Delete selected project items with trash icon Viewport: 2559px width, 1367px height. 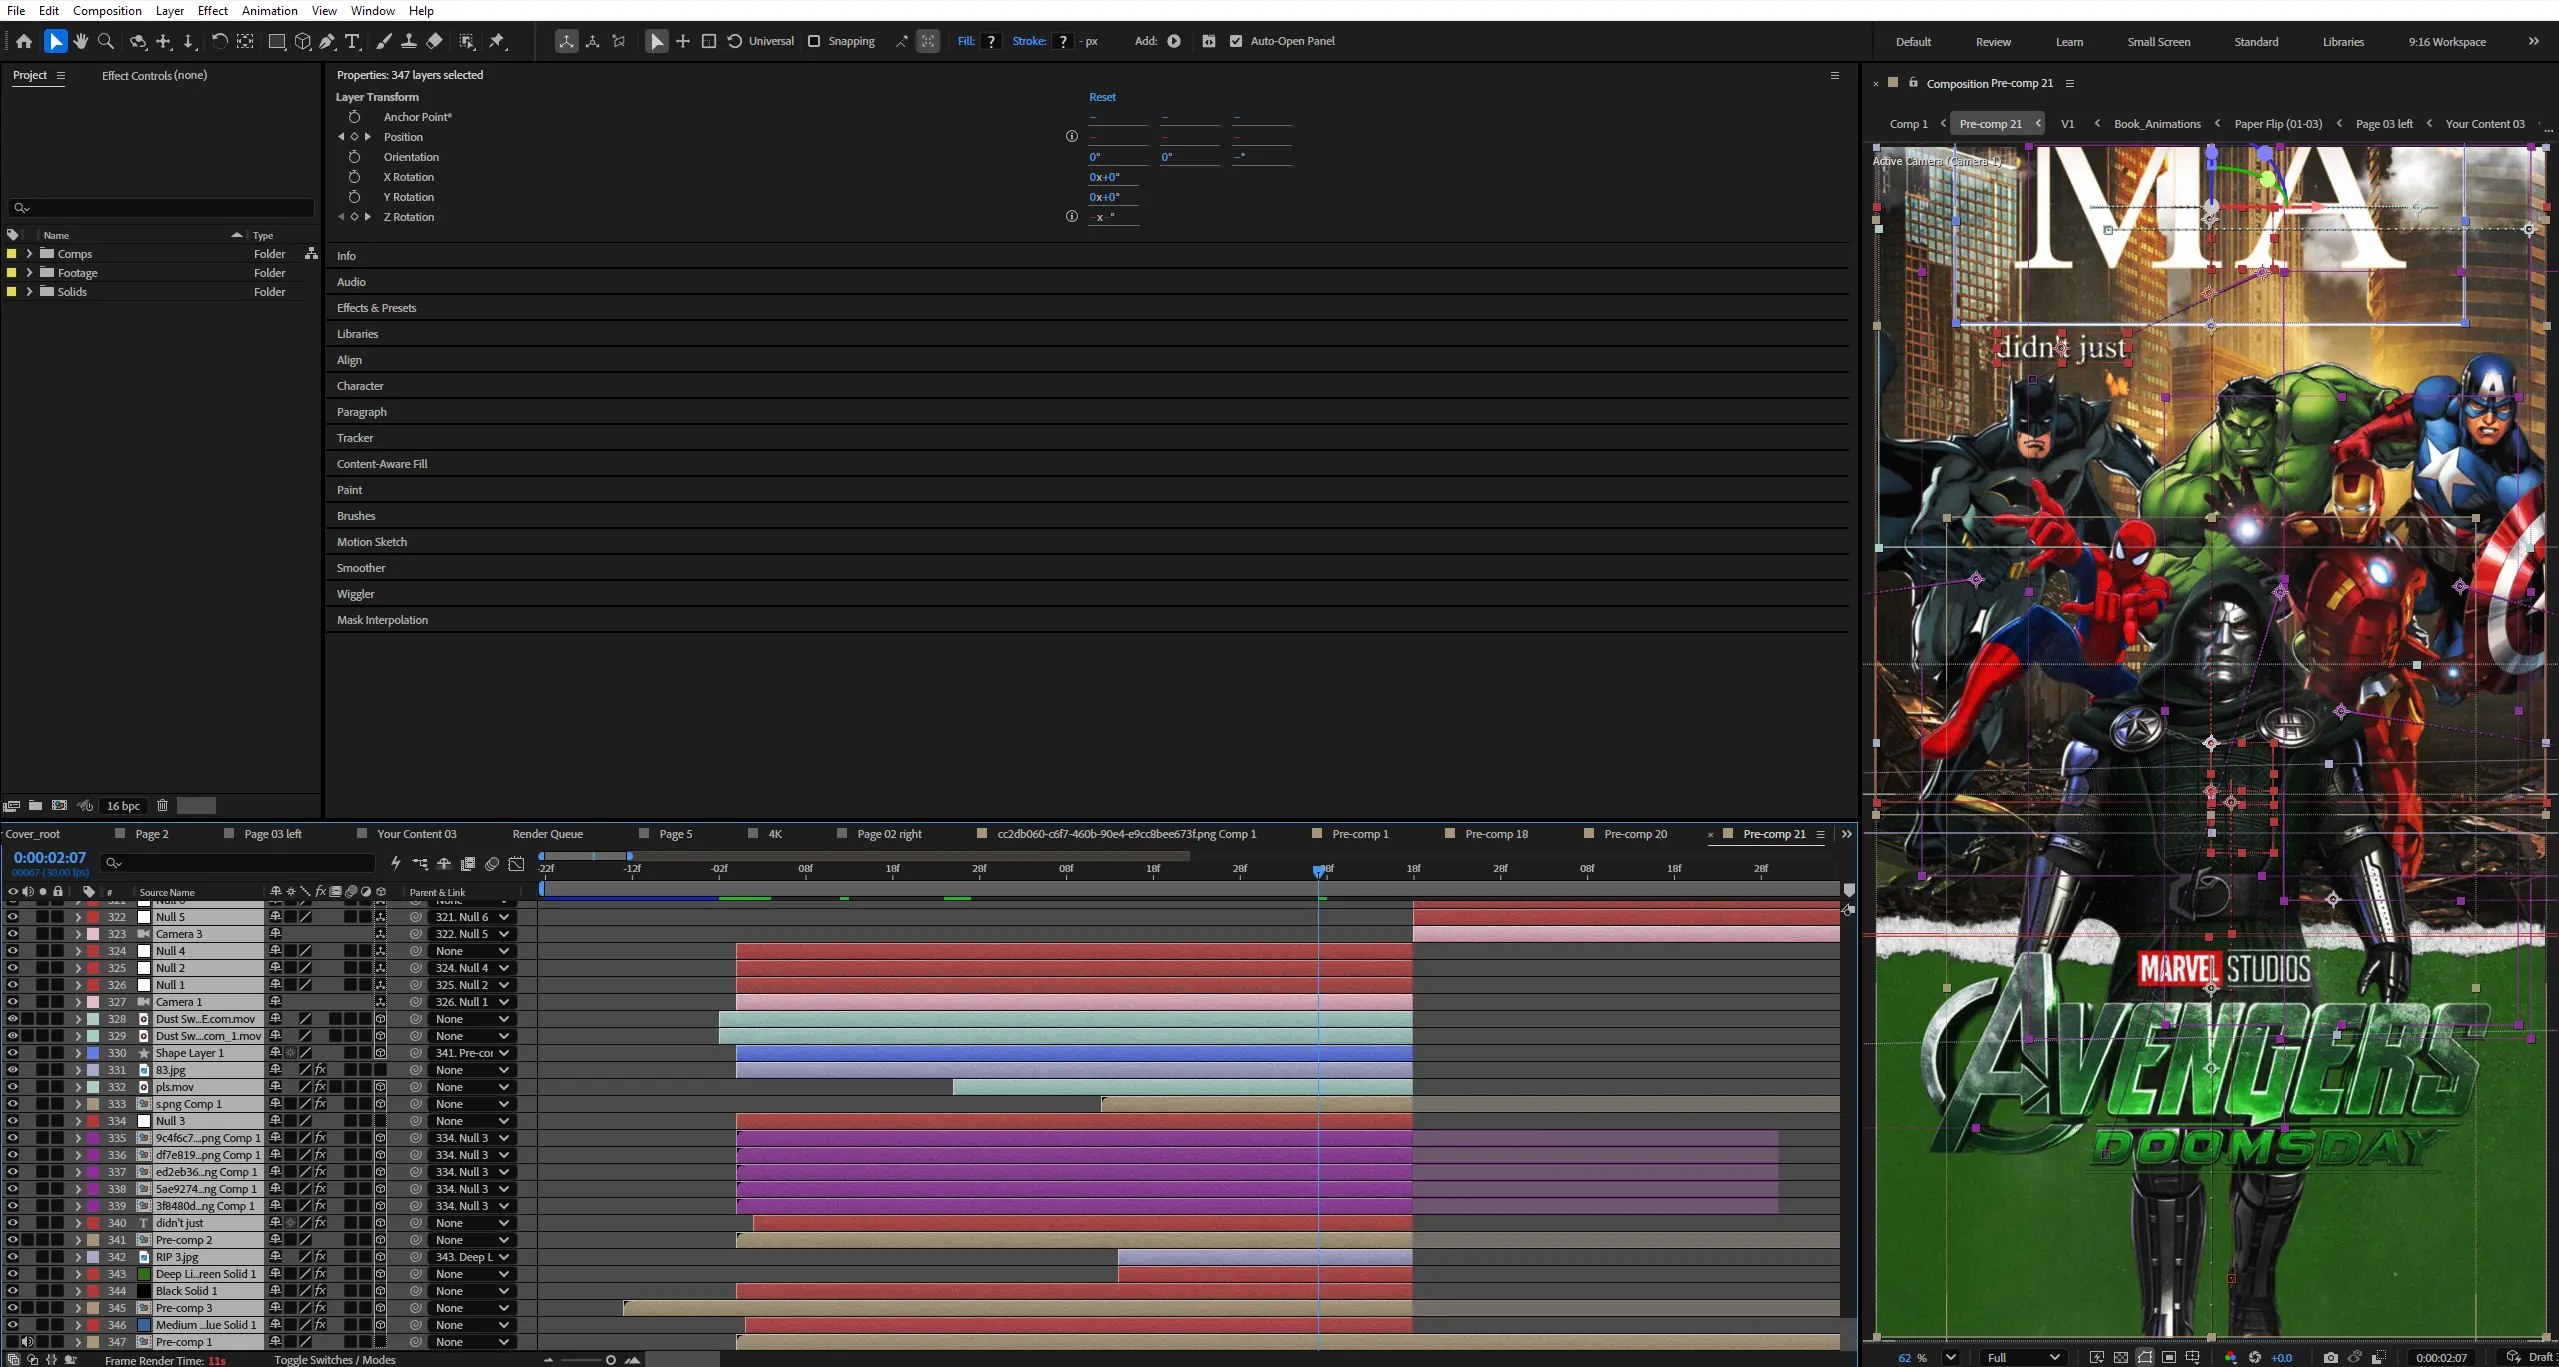pos(162,805)
